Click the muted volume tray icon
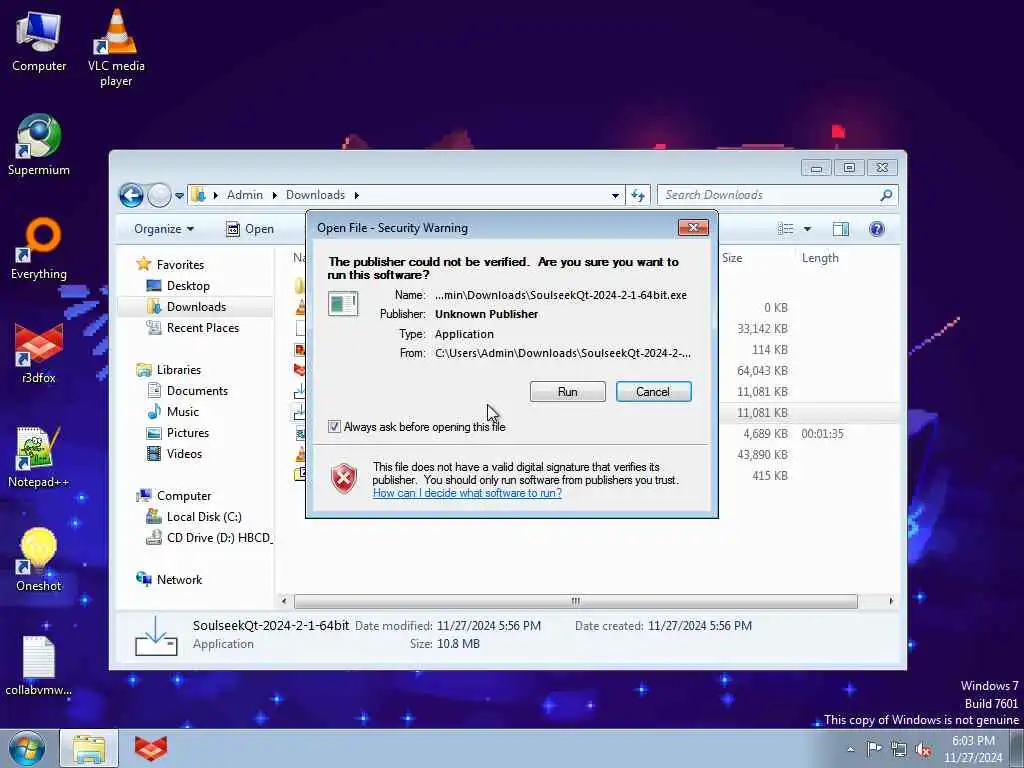This screenshot has height=768, width=1024. tap(923, 749)
